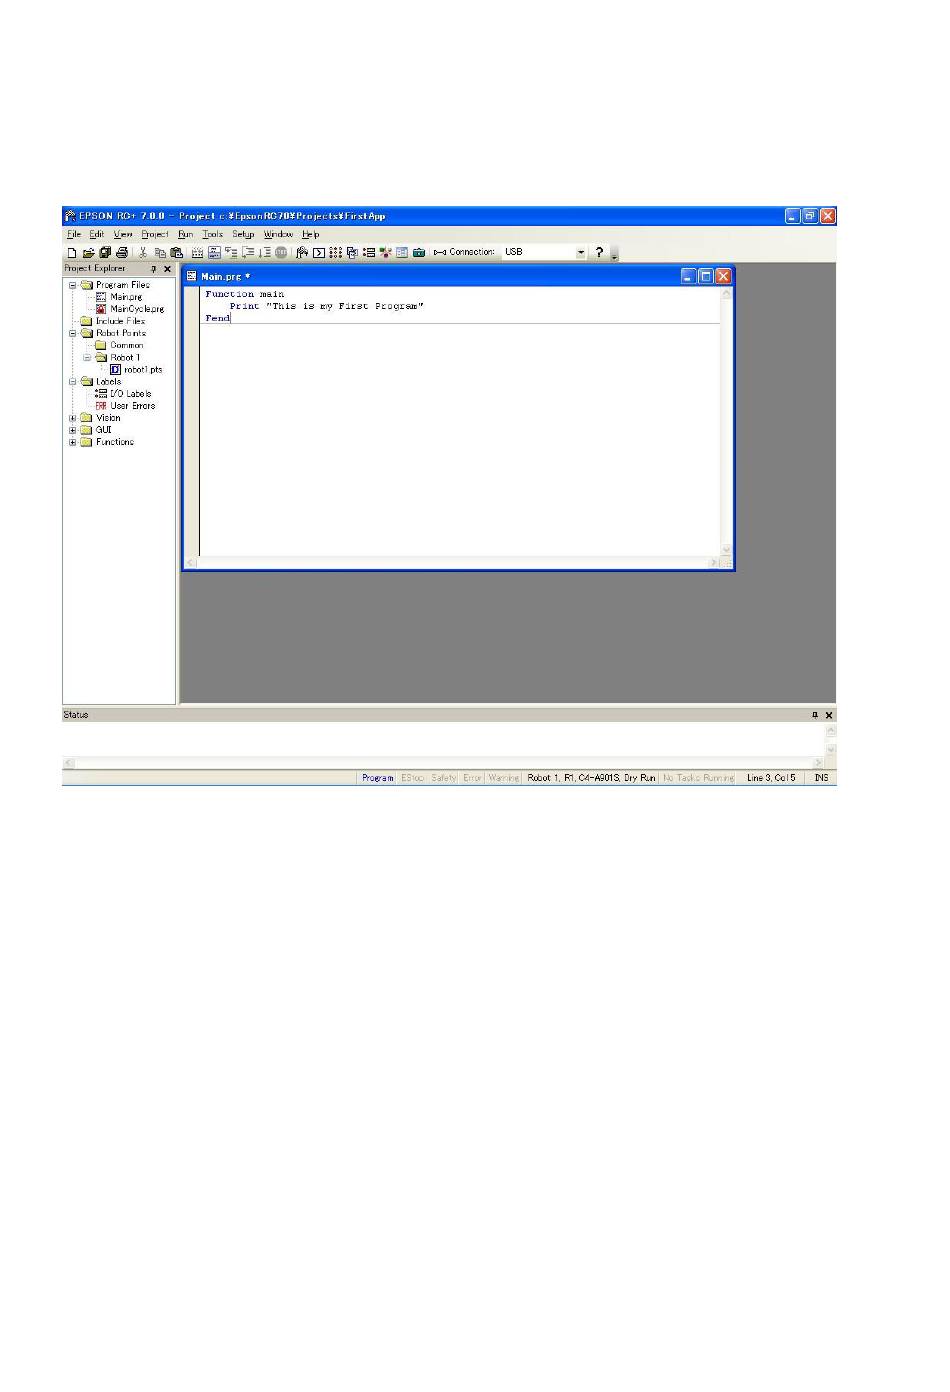The height and width of the screenshot is (1392, 950).
Task: Open the View menu
Action: click(122, 235)
